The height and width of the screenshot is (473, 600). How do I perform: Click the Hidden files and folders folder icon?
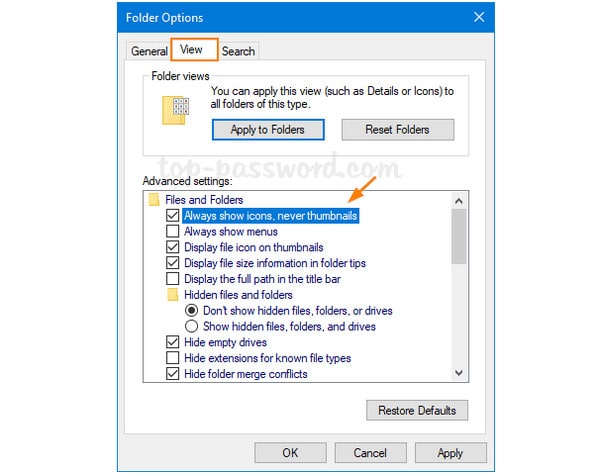(173, 294)
